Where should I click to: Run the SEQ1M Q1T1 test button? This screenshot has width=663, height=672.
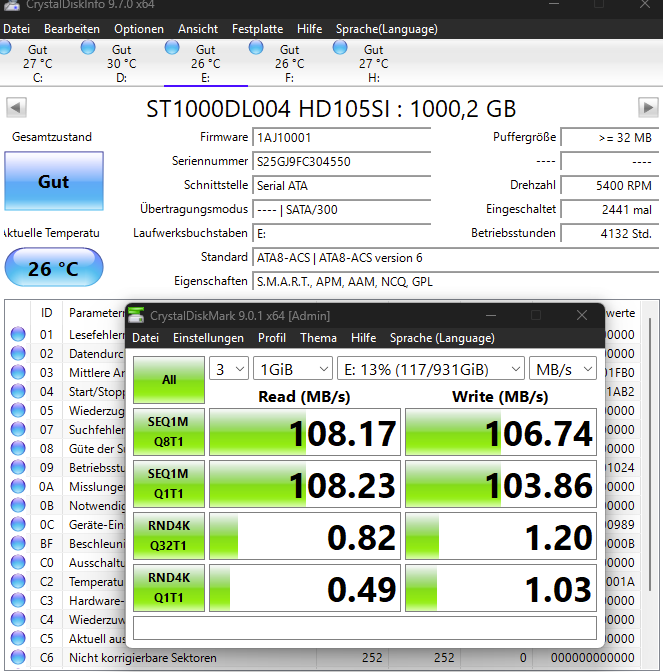point(169,484)
